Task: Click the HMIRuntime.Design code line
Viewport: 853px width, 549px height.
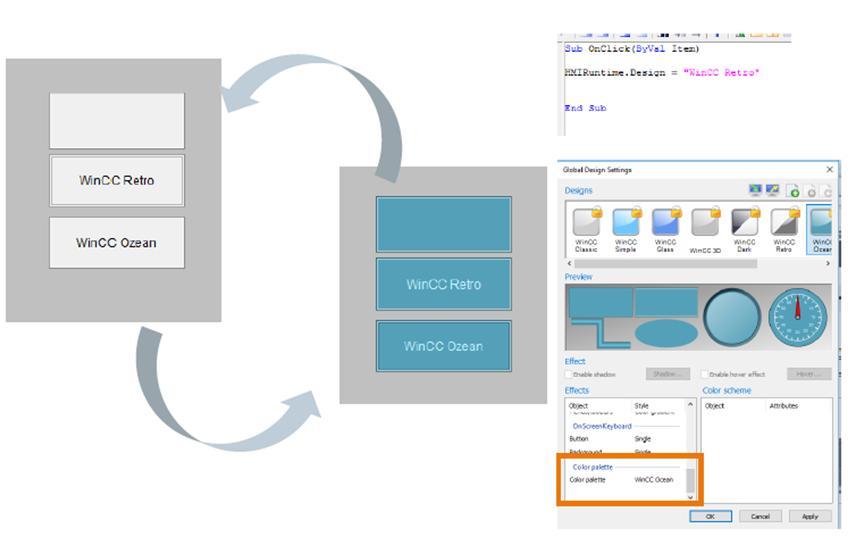Action: [x=662, y=72]
